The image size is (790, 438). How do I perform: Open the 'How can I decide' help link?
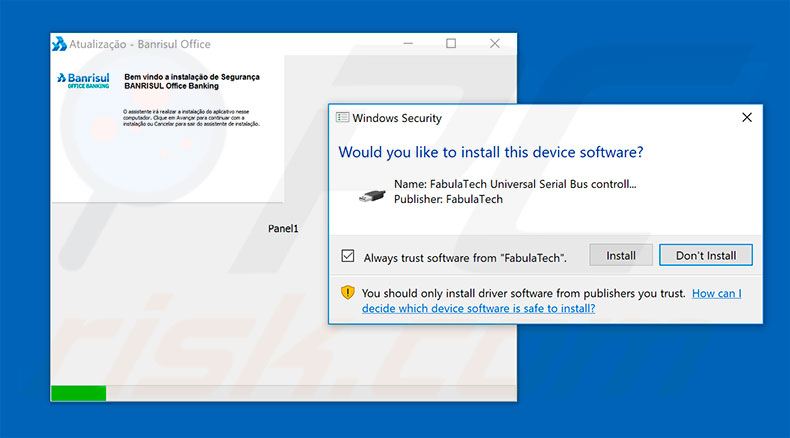551,300
